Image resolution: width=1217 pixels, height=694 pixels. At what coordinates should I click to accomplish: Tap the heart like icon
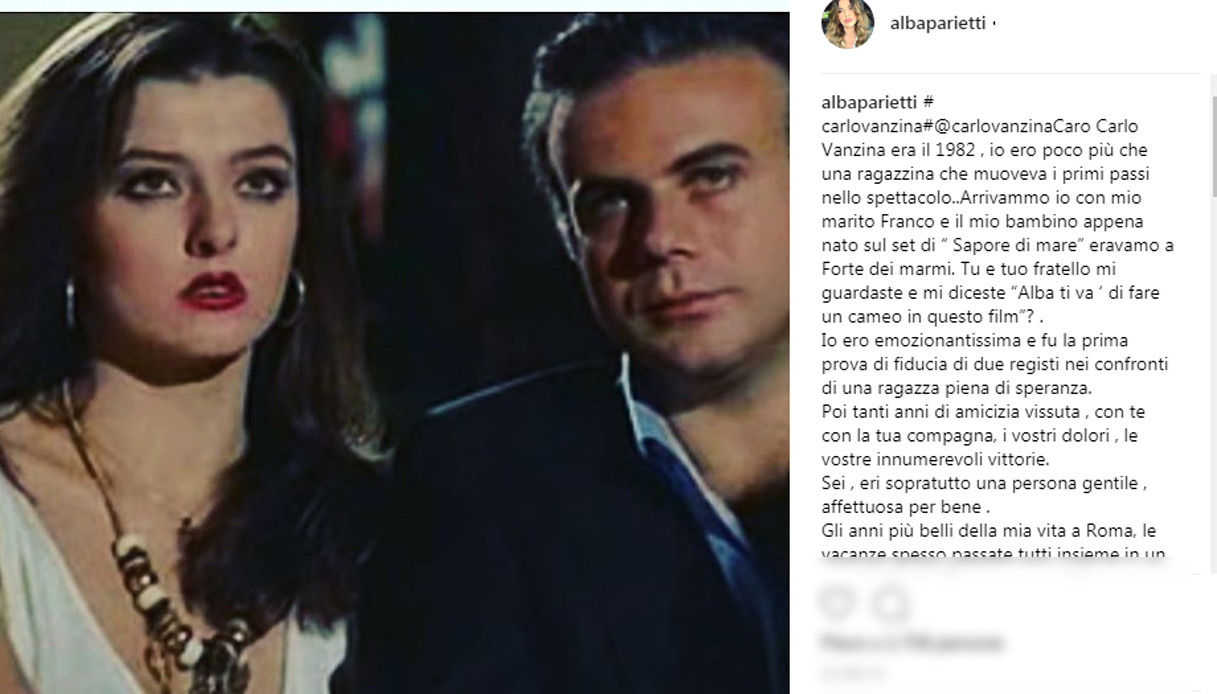836,603
